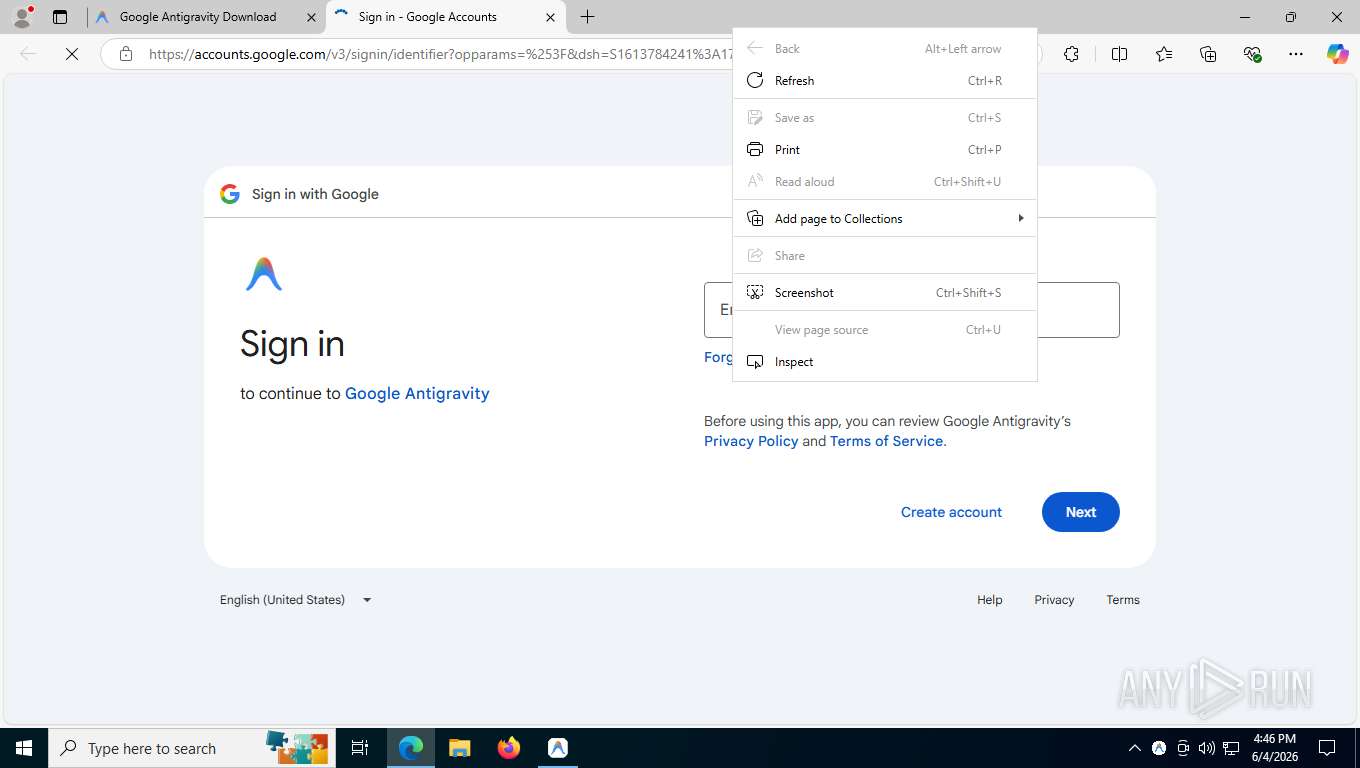Toggle split screen view
The width and height of the screenshot is (1360, 768).
click(1119, 54)
